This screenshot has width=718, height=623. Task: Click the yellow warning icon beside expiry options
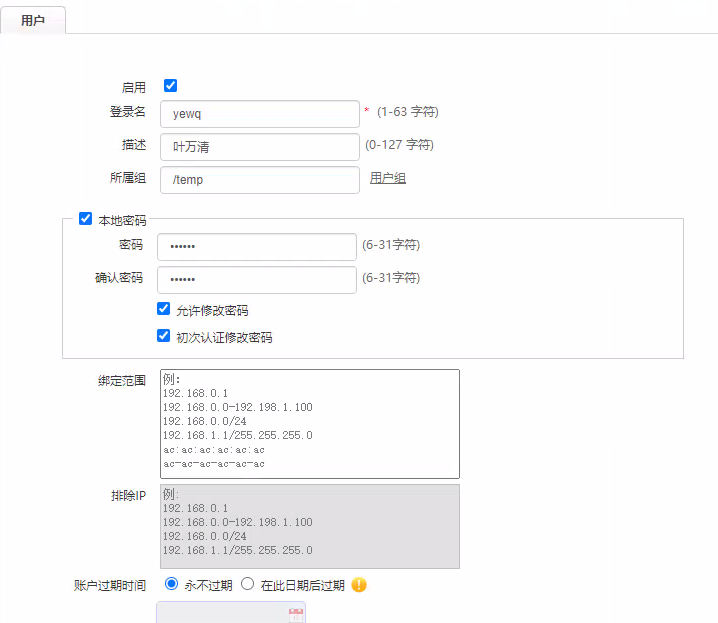tap(359, 585)
